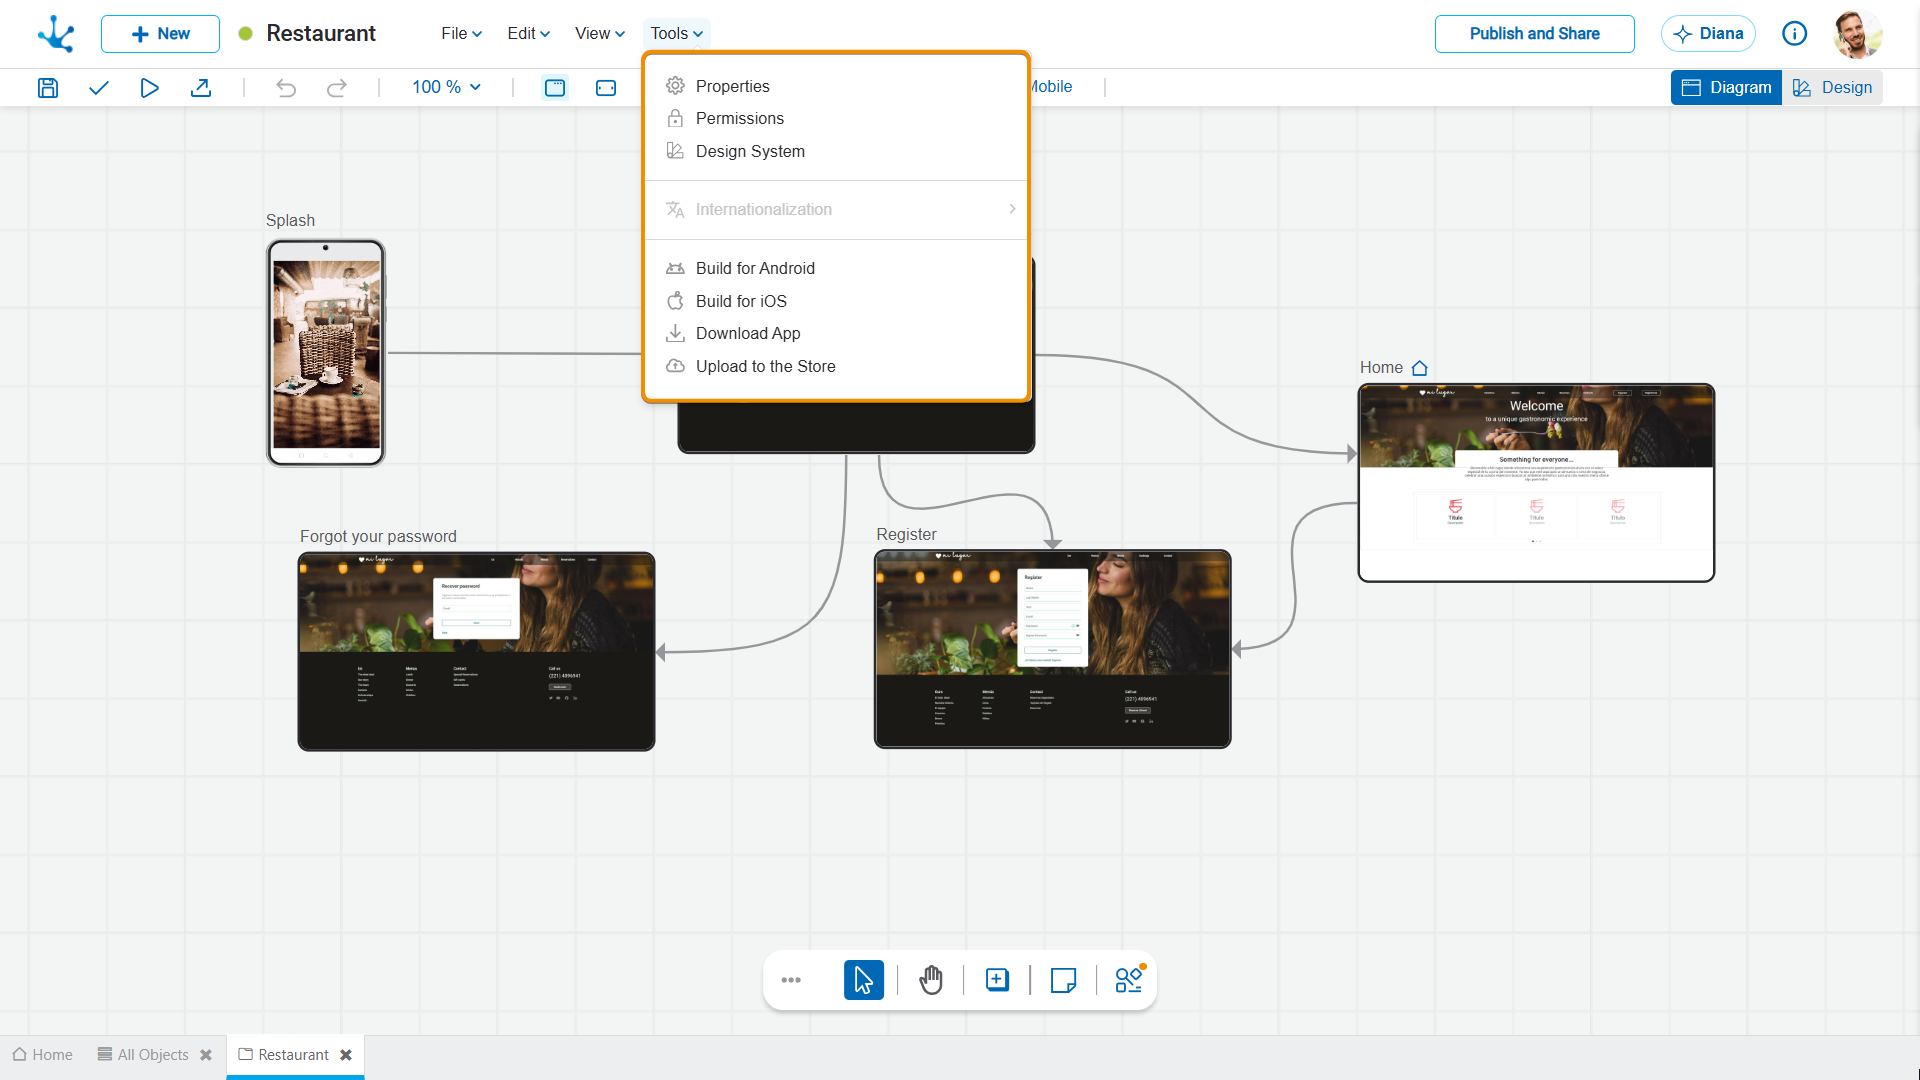Select the pointer selection tool
1920x1080 pixels.
(864, 980)
